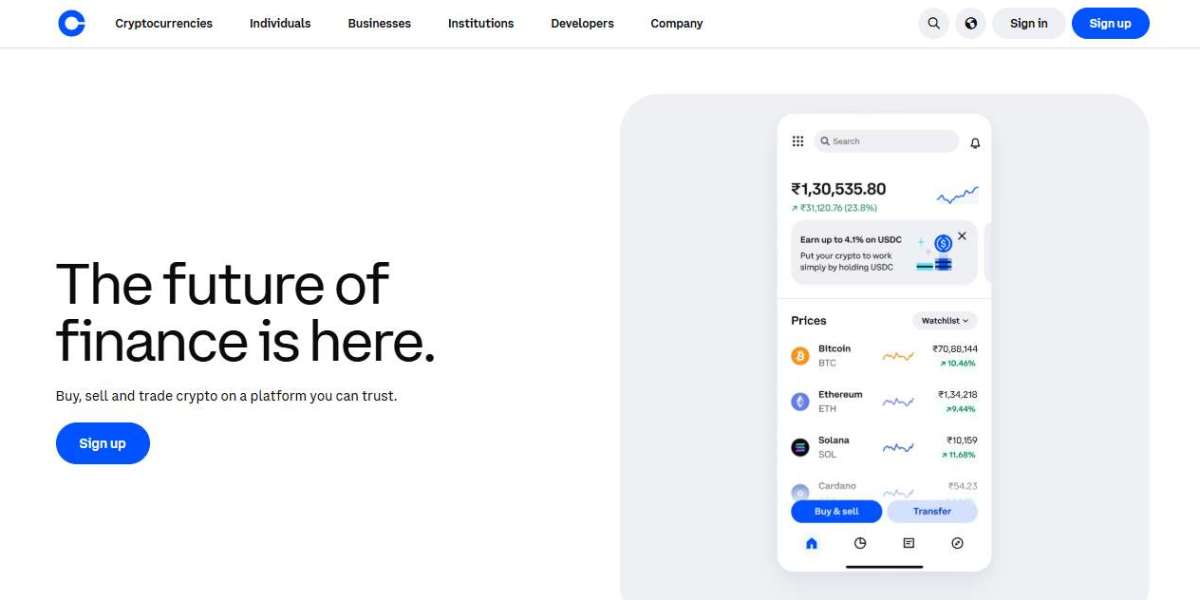Dismiss the USDC earn promo card
This screenshot has height=600, width=1200.
click(962, 236)
